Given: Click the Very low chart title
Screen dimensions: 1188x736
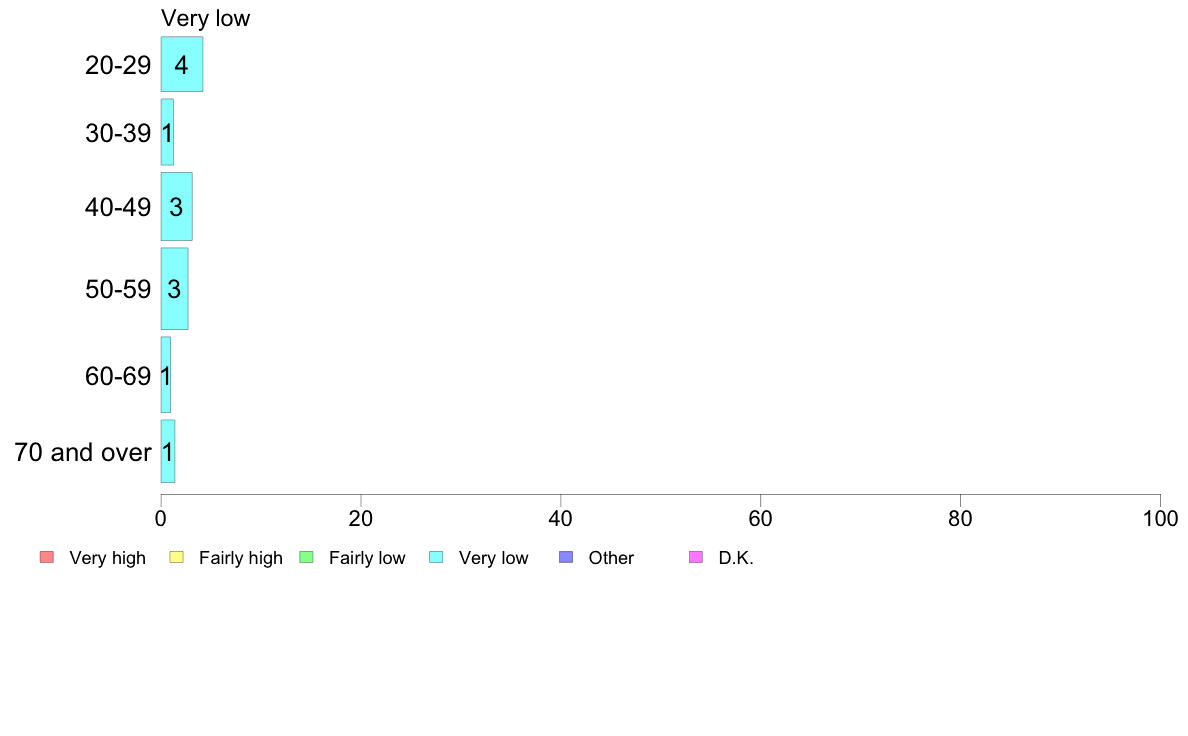Looking at the screenshot, I should (205, 18).
